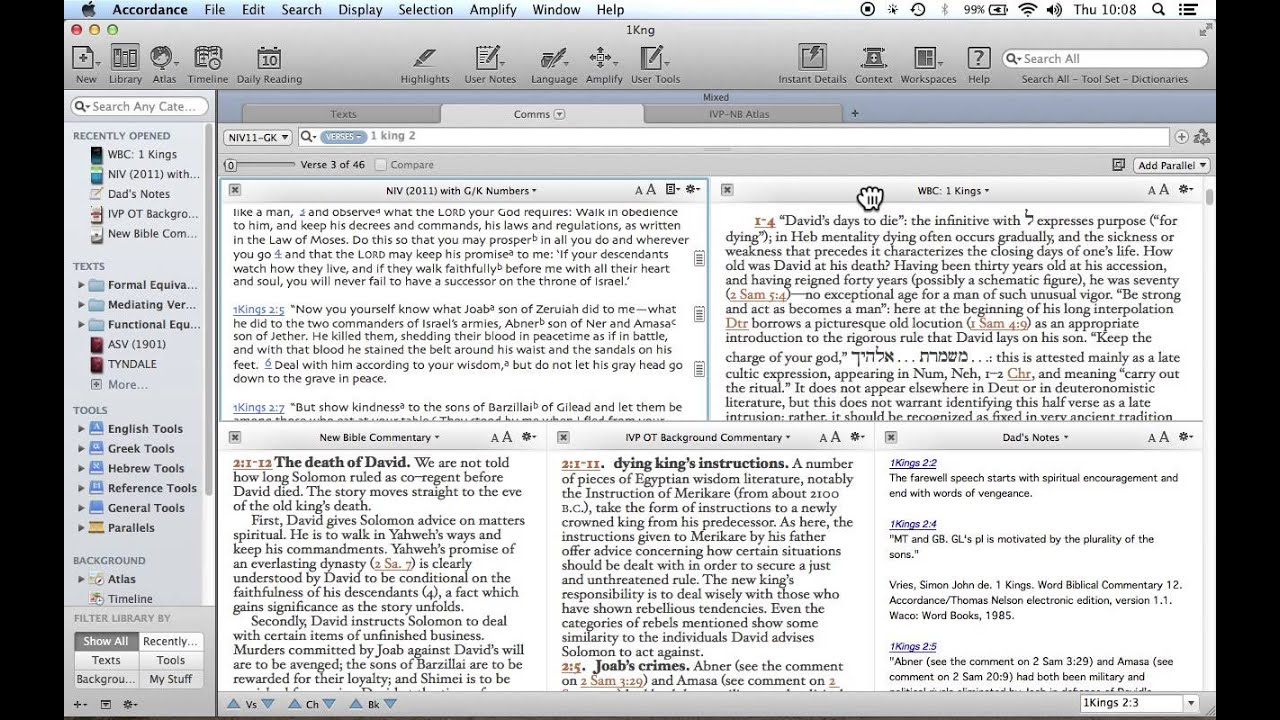Image resolution: width=1280 pixels, height=720 pixels.
Task: Add a new tab with plus button
Action: point(854,114)
